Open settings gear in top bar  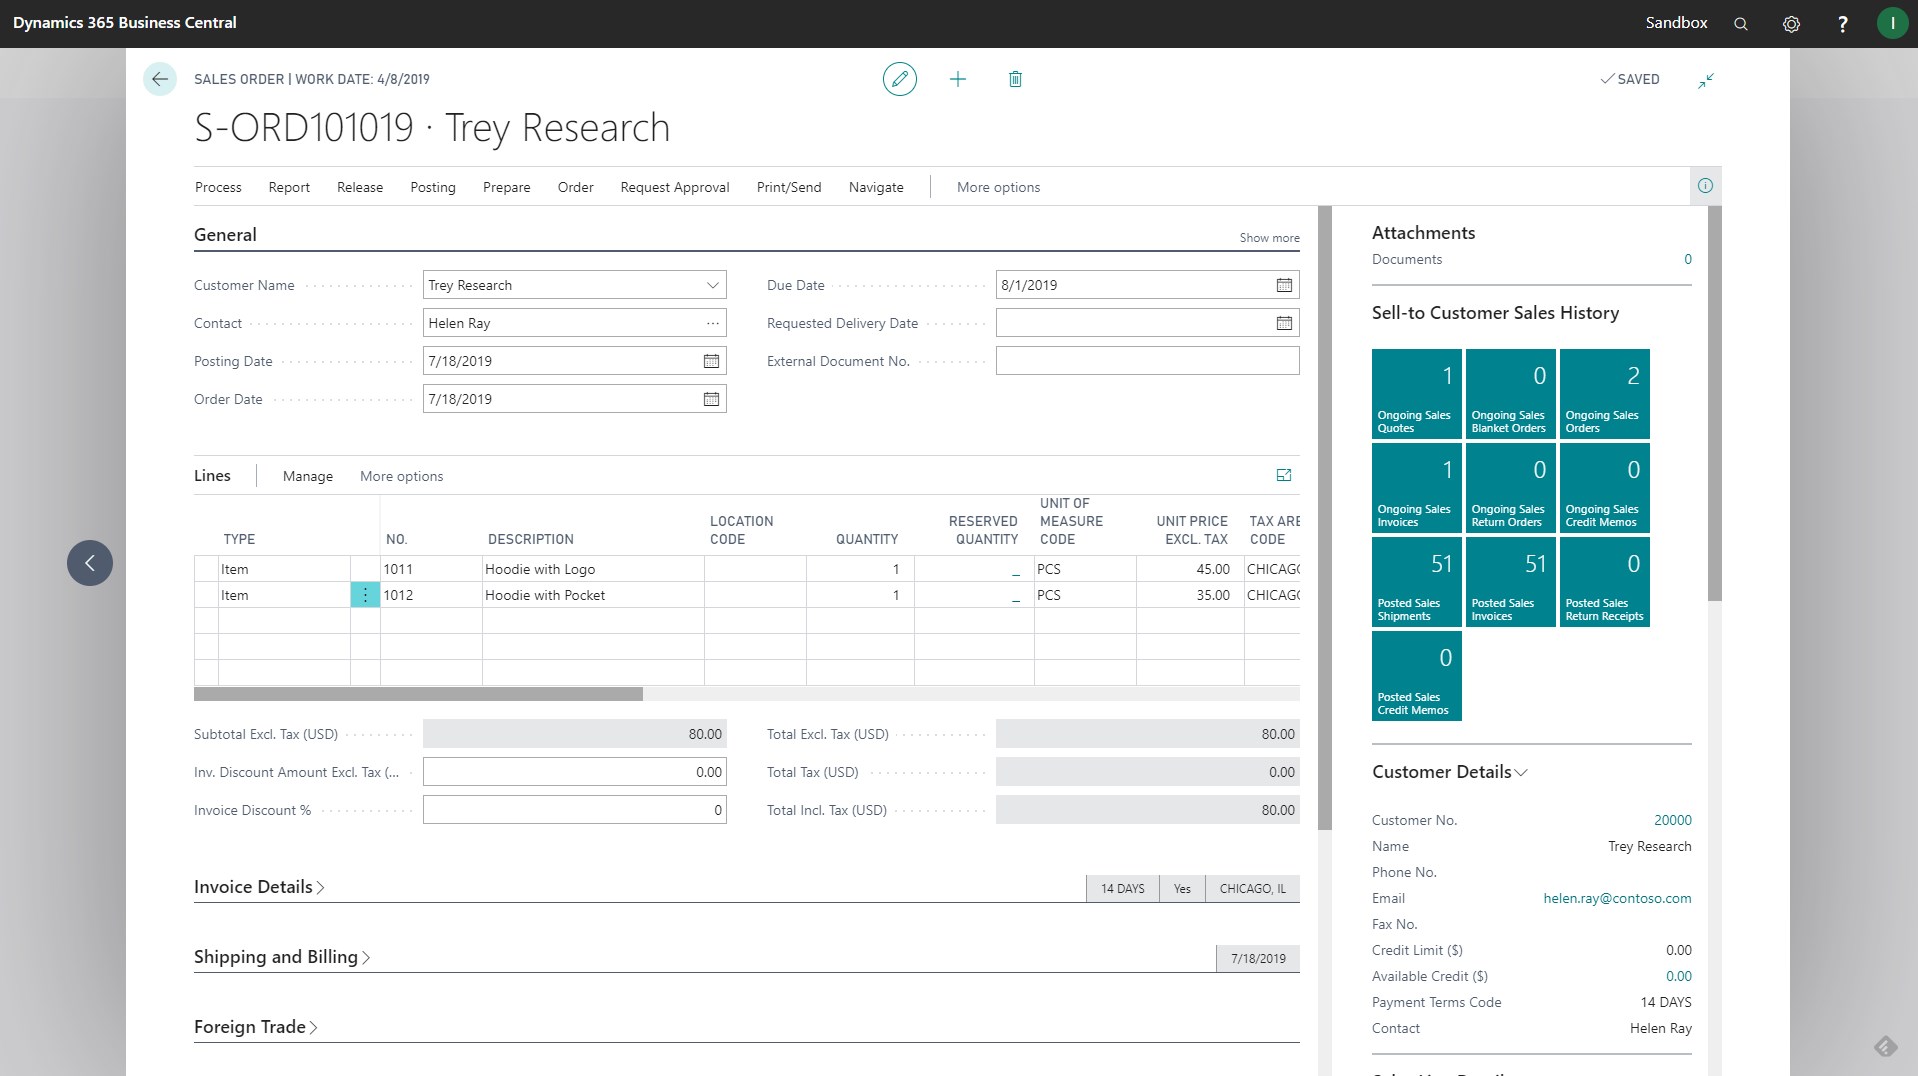pyautogui.click(x=1792, y=23)
